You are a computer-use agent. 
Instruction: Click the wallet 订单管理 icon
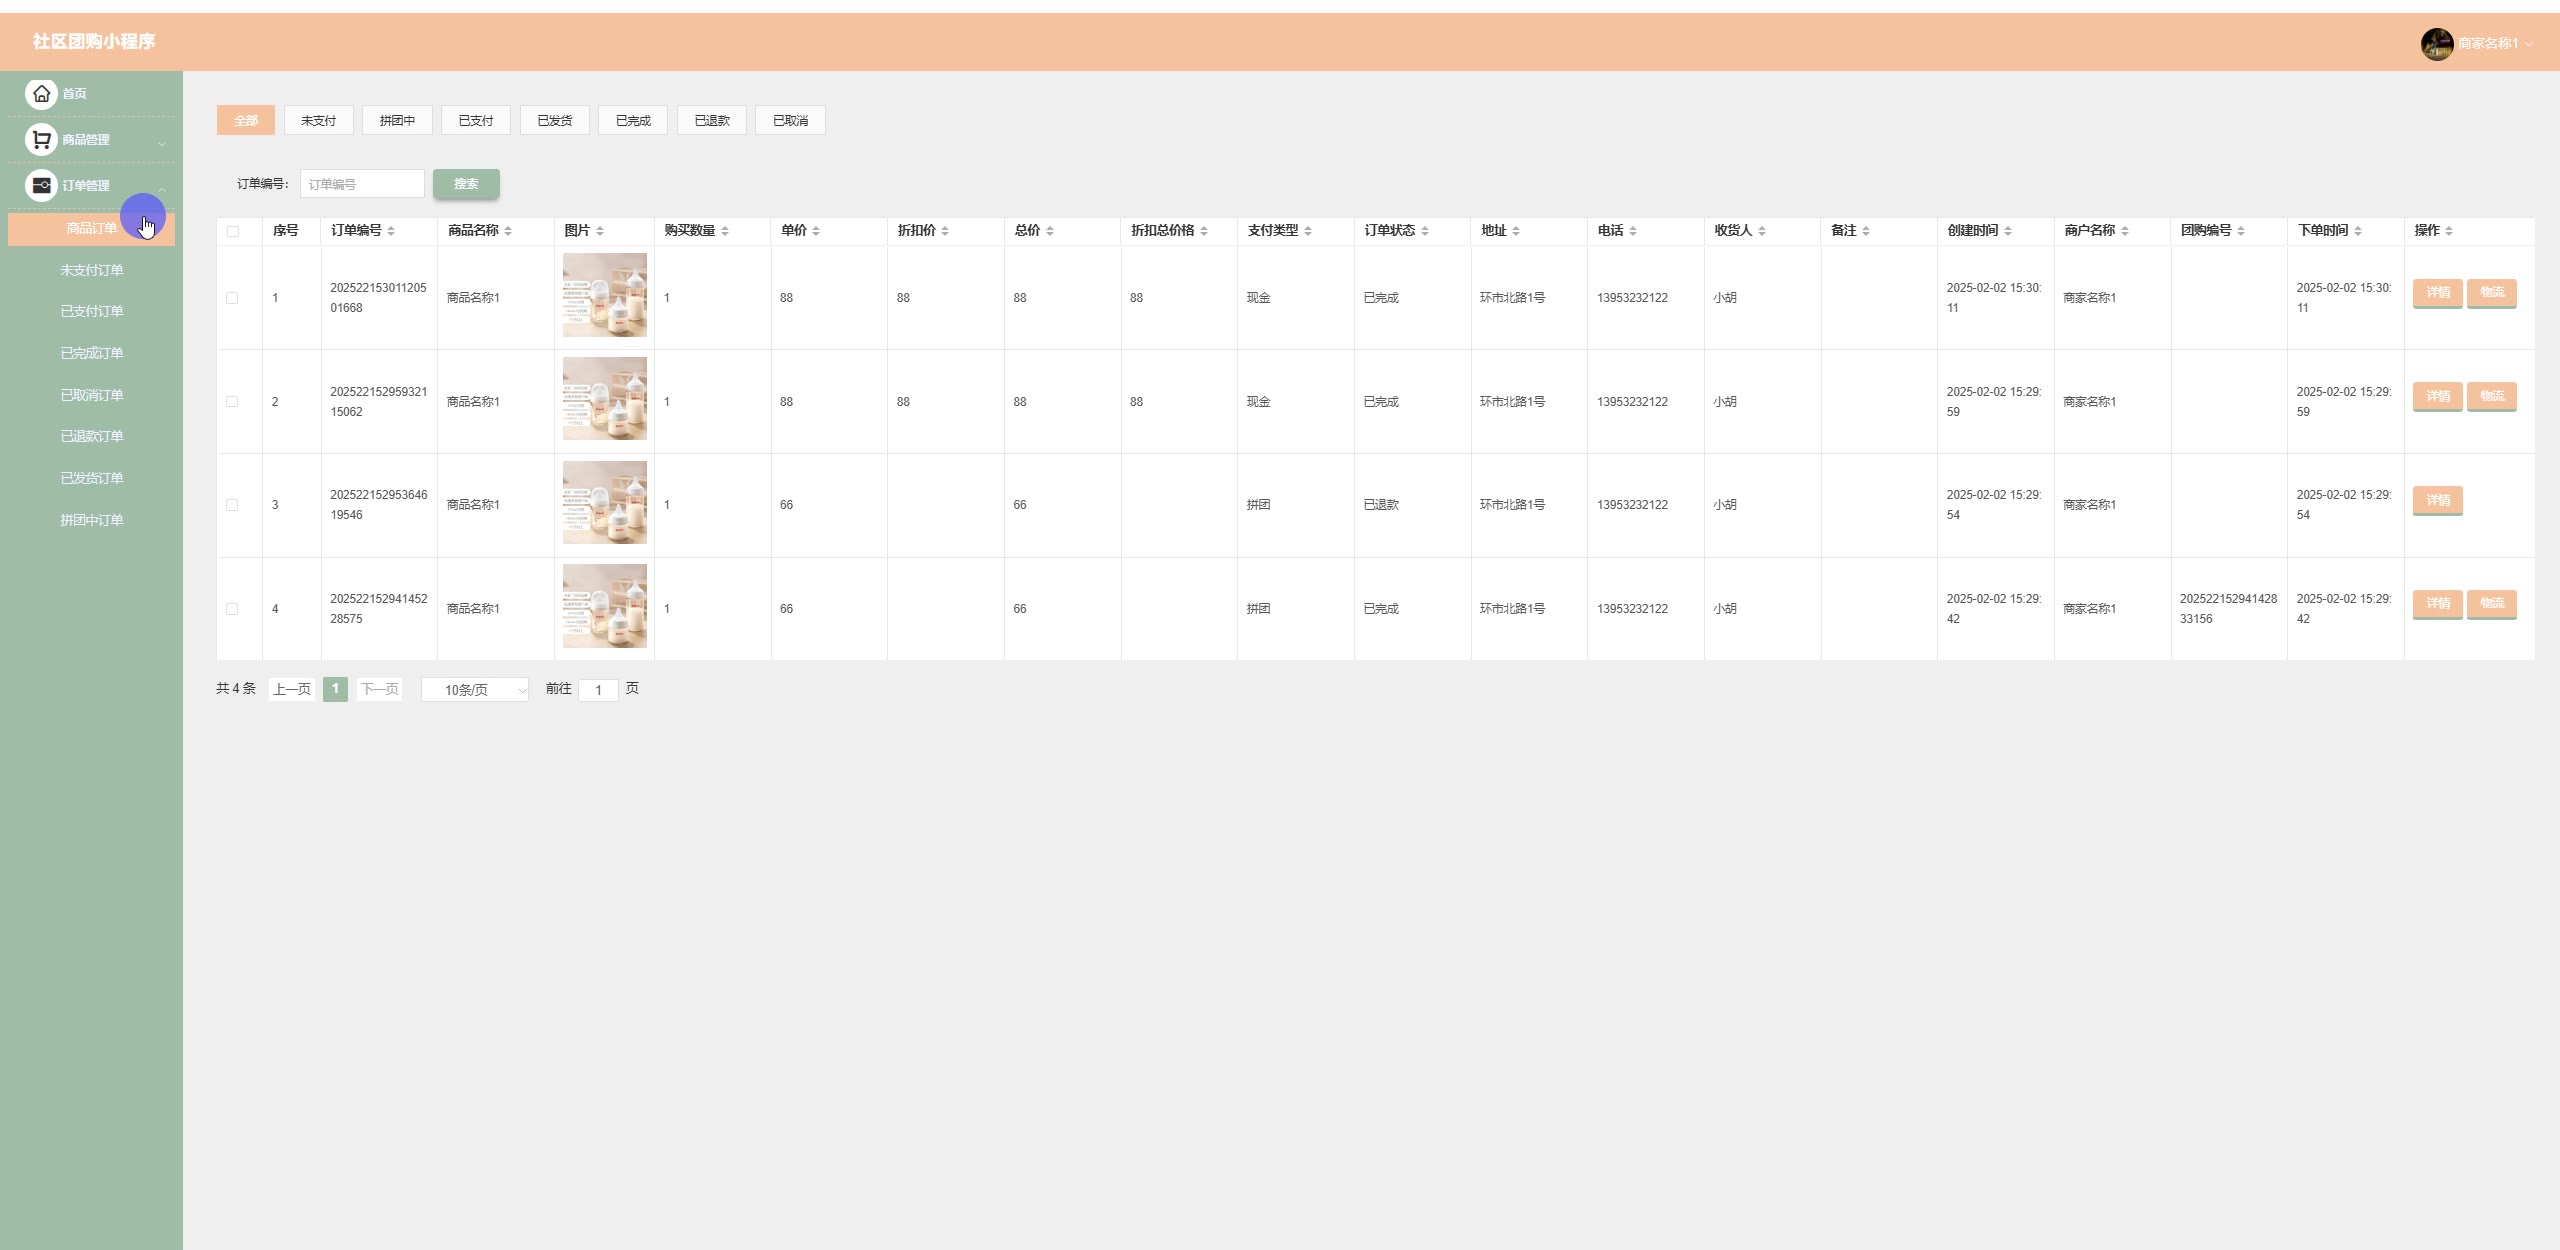(x=41, y=185)
